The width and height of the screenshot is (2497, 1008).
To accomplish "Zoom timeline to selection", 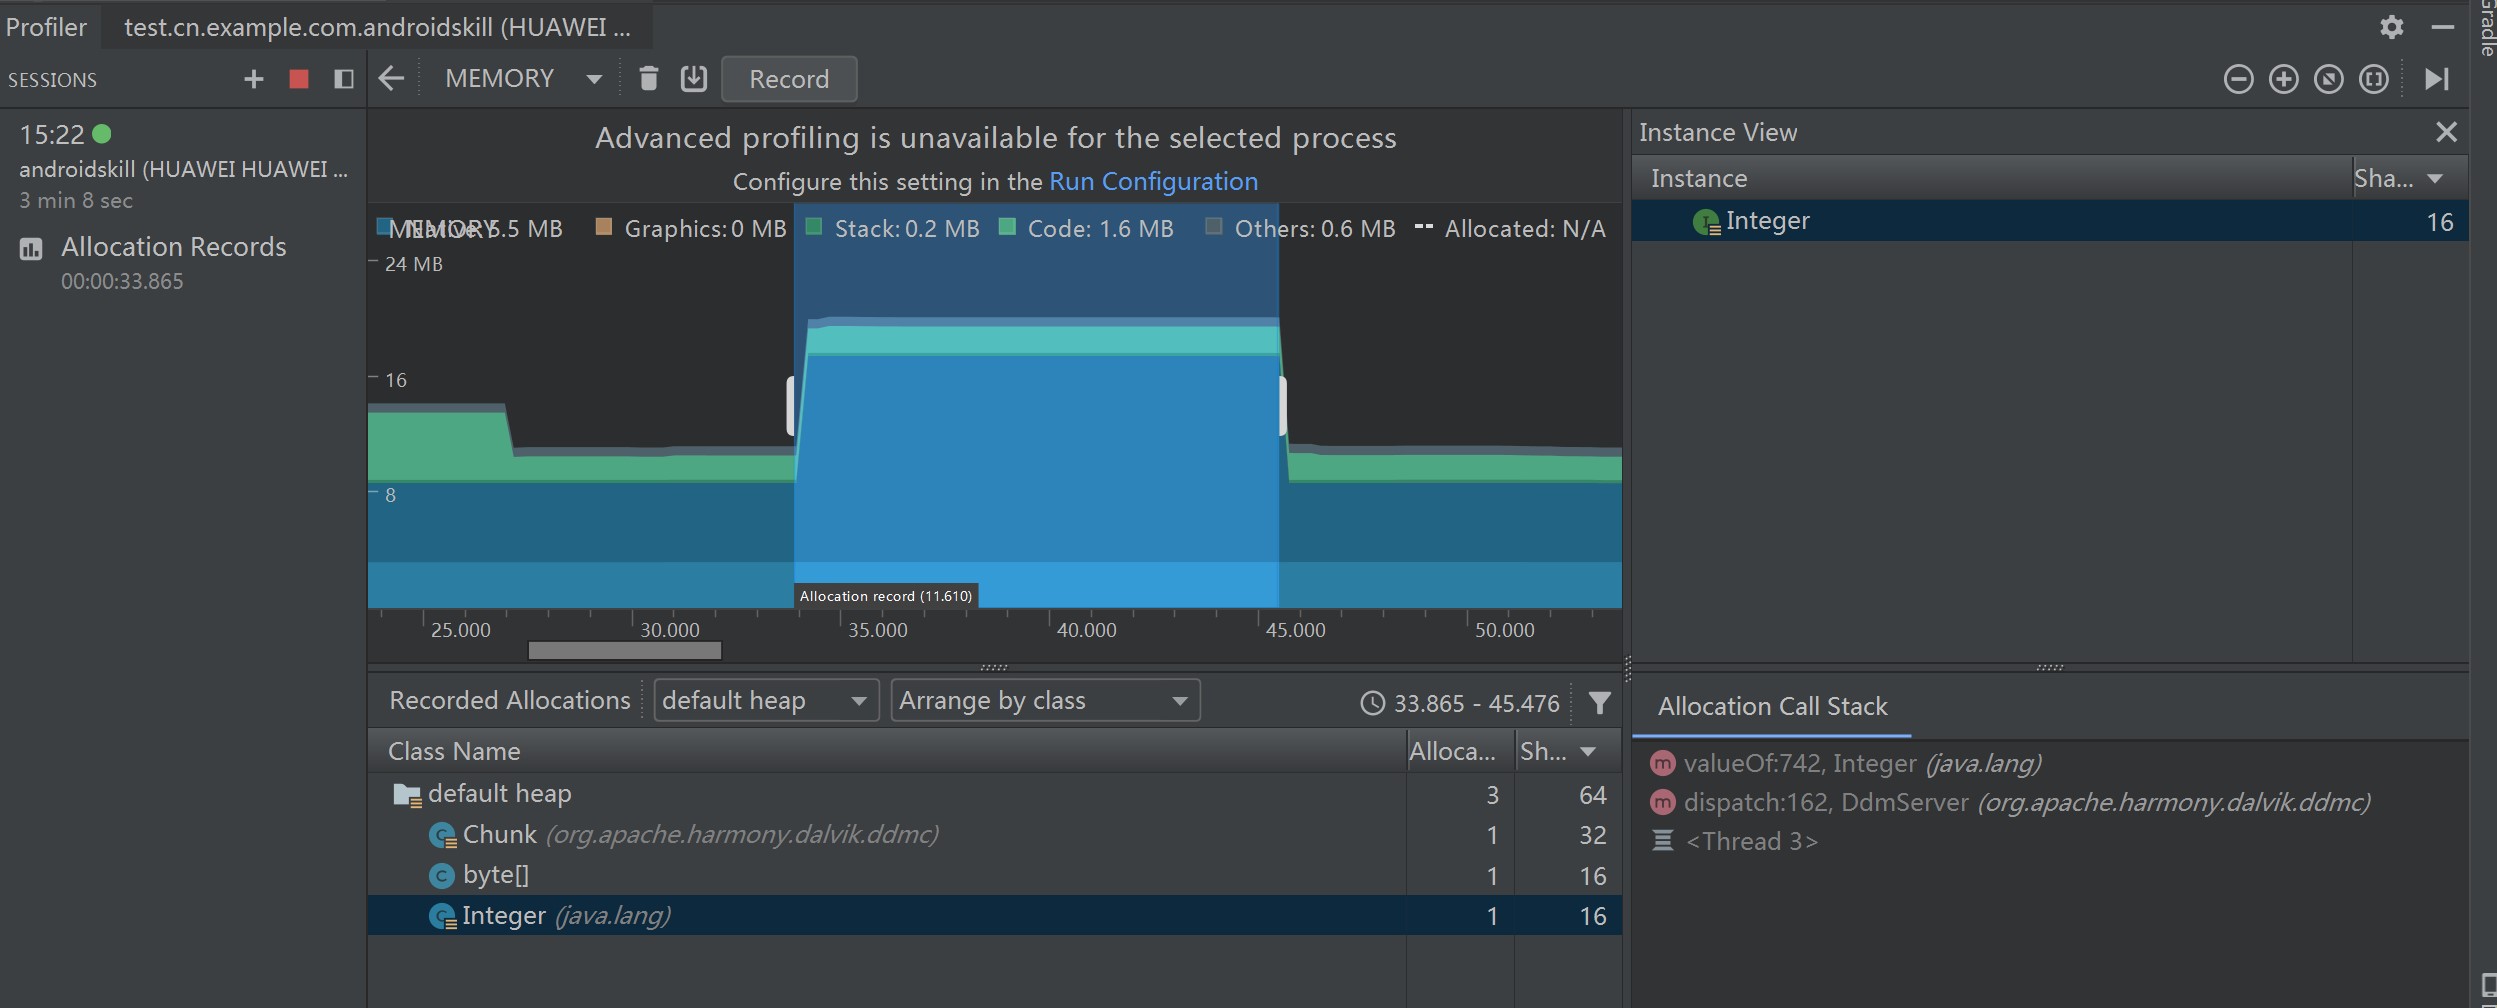I will pyautogui.click(x=2373, y=79).
